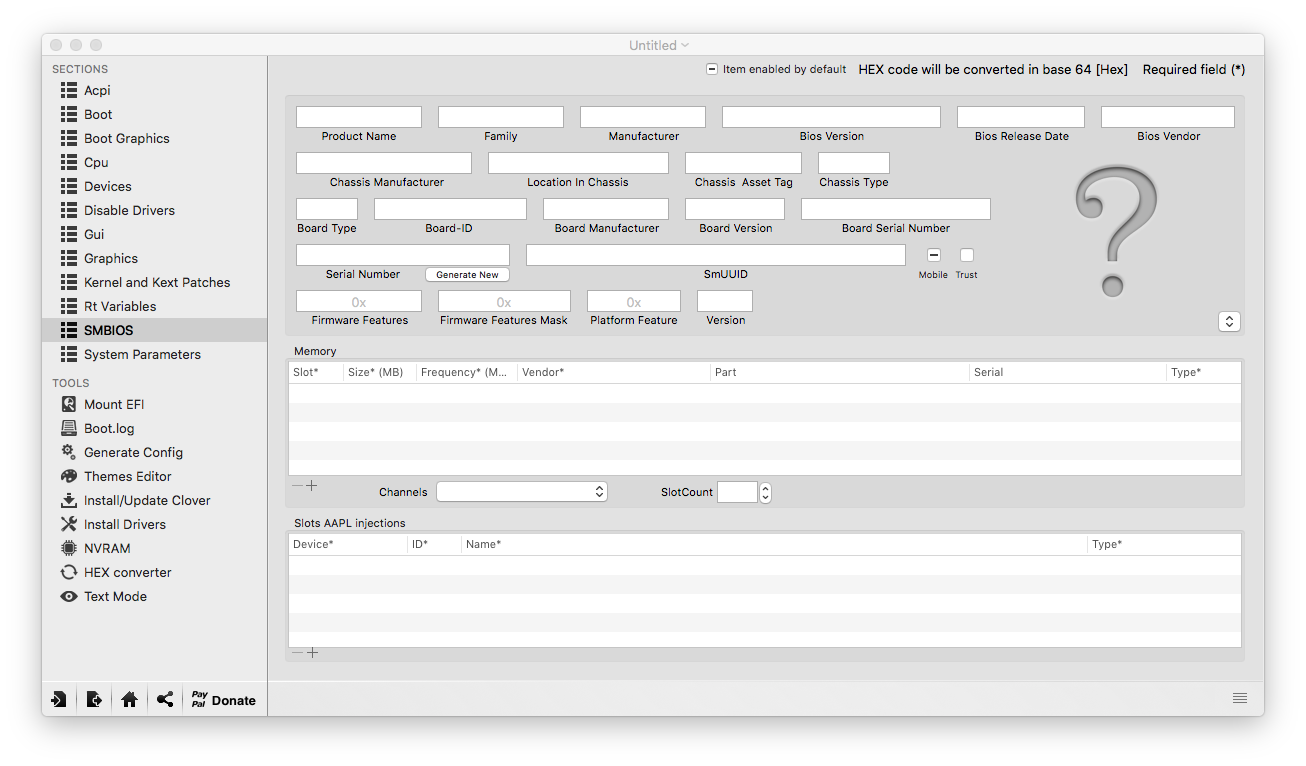This screenshot has width=1306, height=766.
Task: Enable the Trust checkbox
Action: 966,255
